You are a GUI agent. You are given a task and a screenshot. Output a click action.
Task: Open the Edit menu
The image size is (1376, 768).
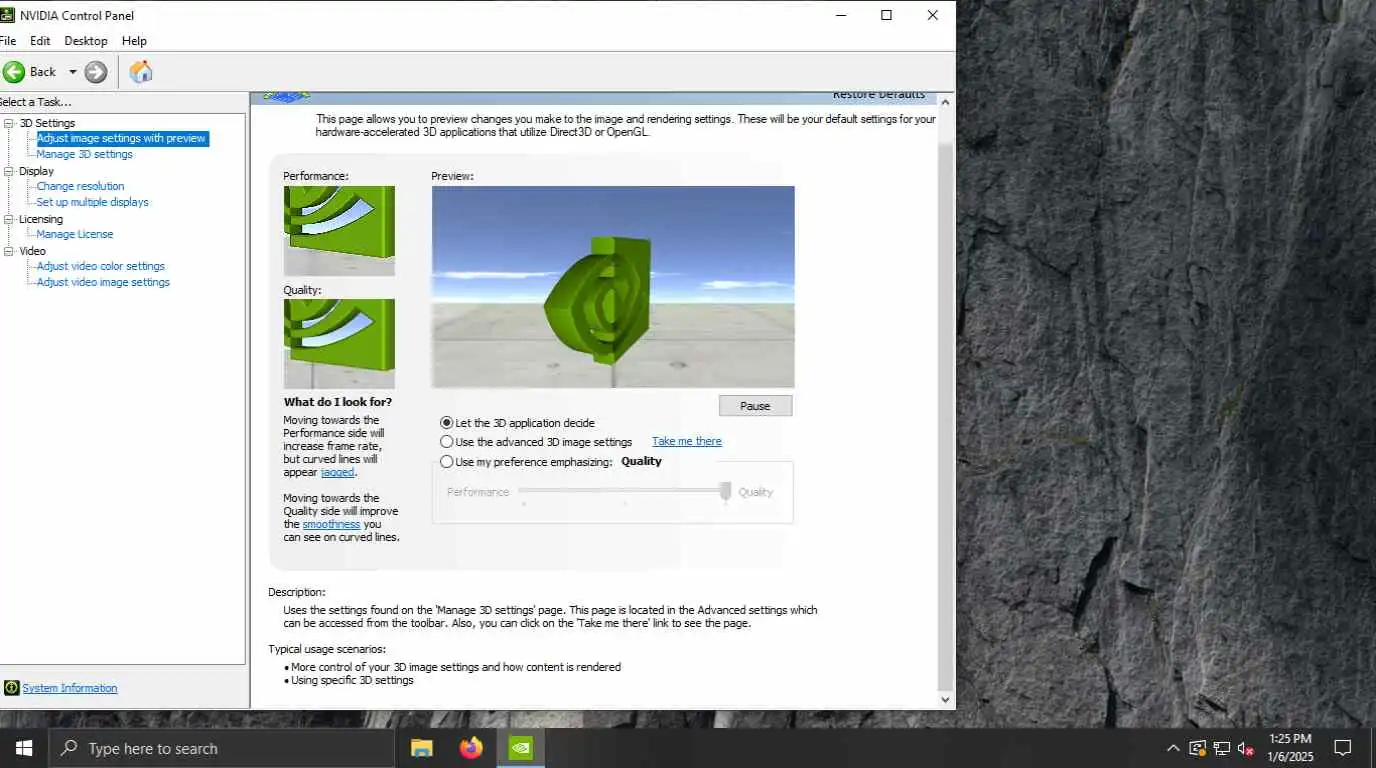click(x=40, y=41)
